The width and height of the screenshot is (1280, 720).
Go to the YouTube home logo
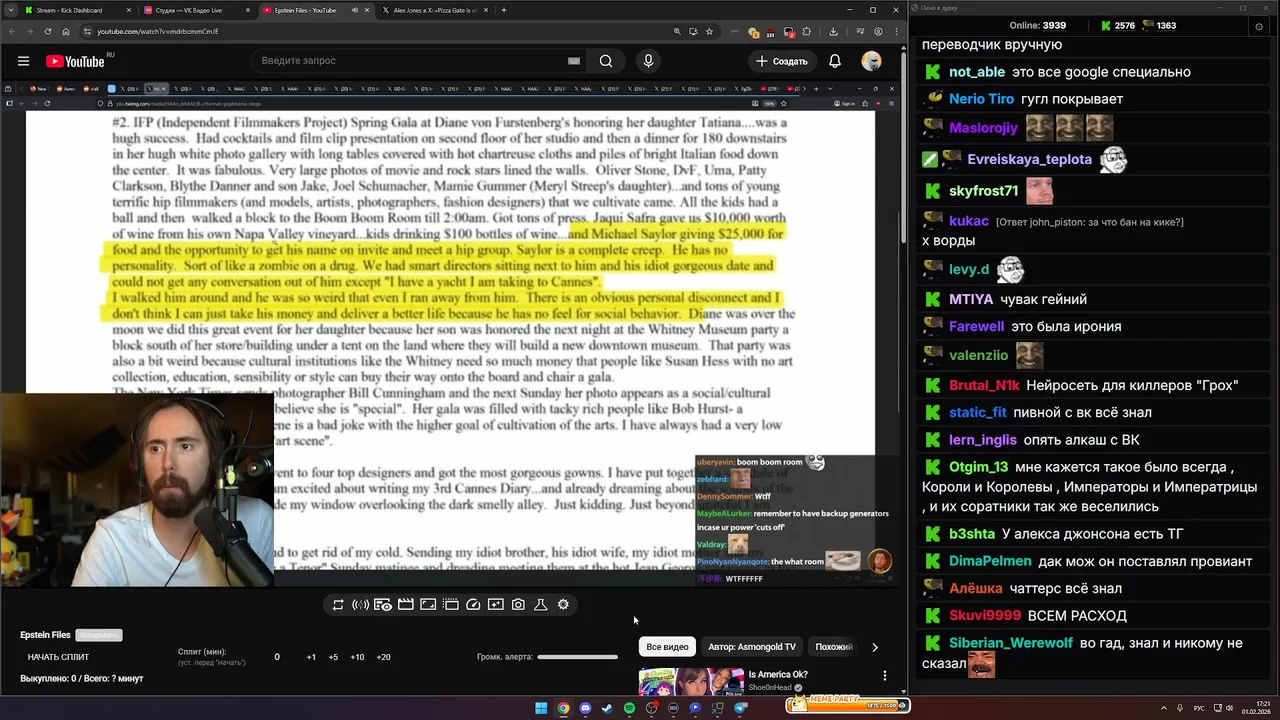tap(75, 61)
